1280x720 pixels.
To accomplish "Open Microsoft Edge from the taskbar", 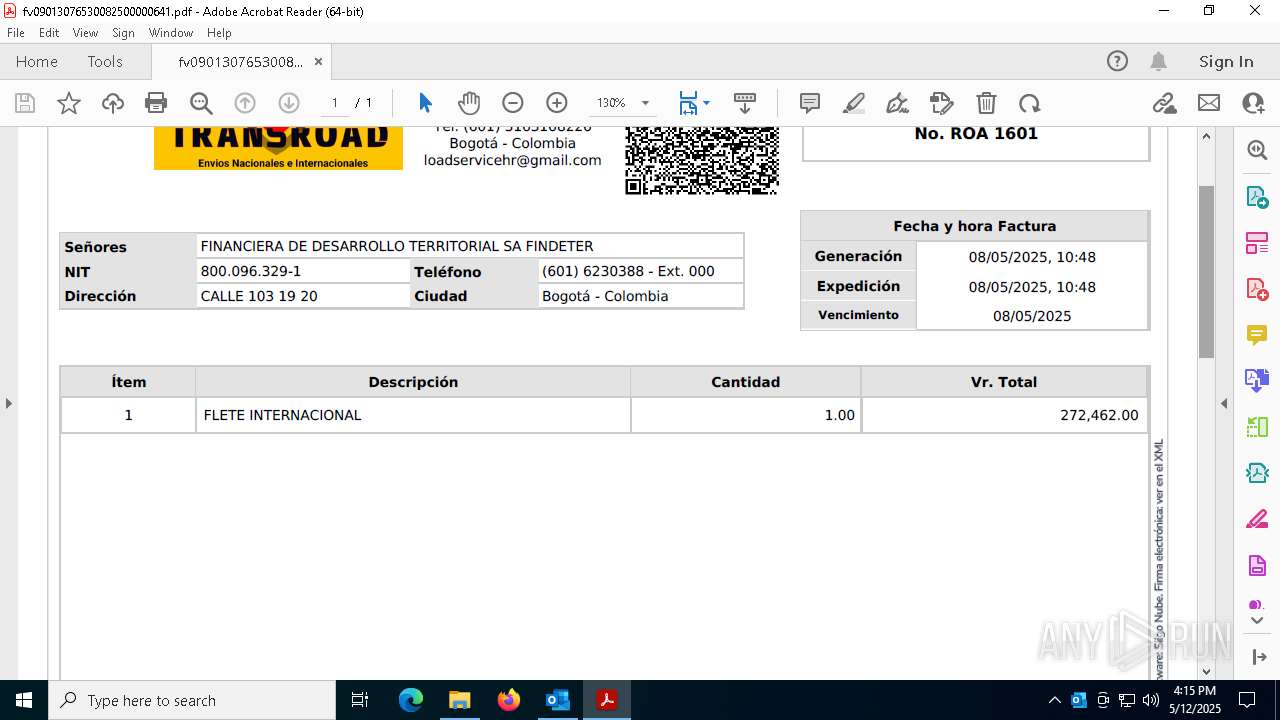I will (x=411, y=700).
